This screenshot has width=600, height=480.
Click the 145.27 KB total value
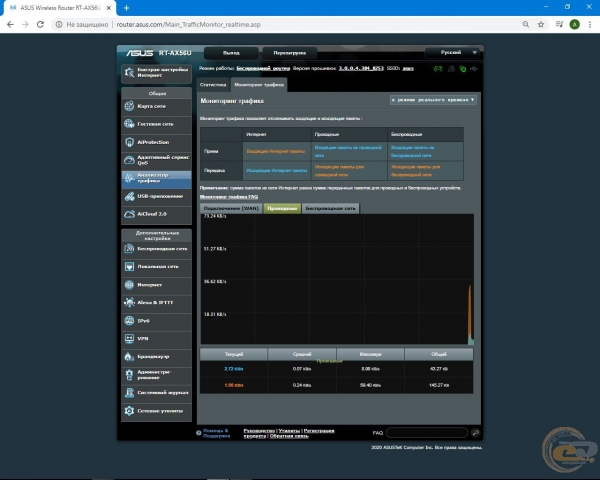pyautogui.click(x=439, y=385)
